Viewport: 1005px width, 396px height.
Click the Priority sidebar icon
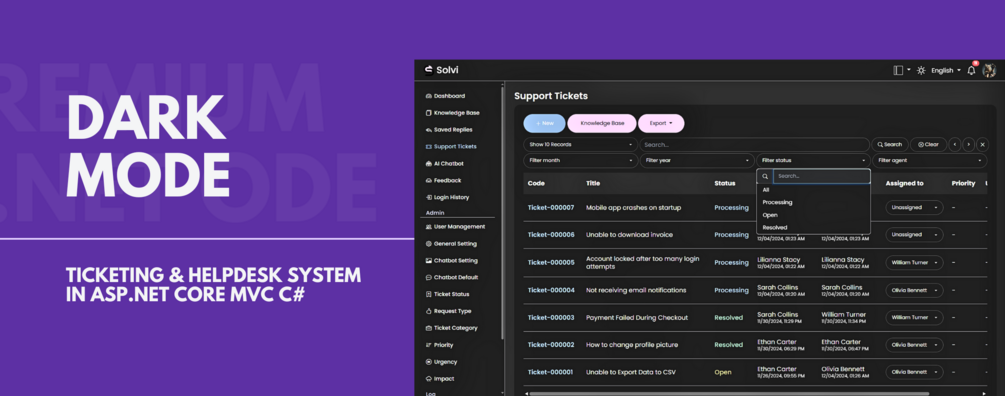click(429, 345)
